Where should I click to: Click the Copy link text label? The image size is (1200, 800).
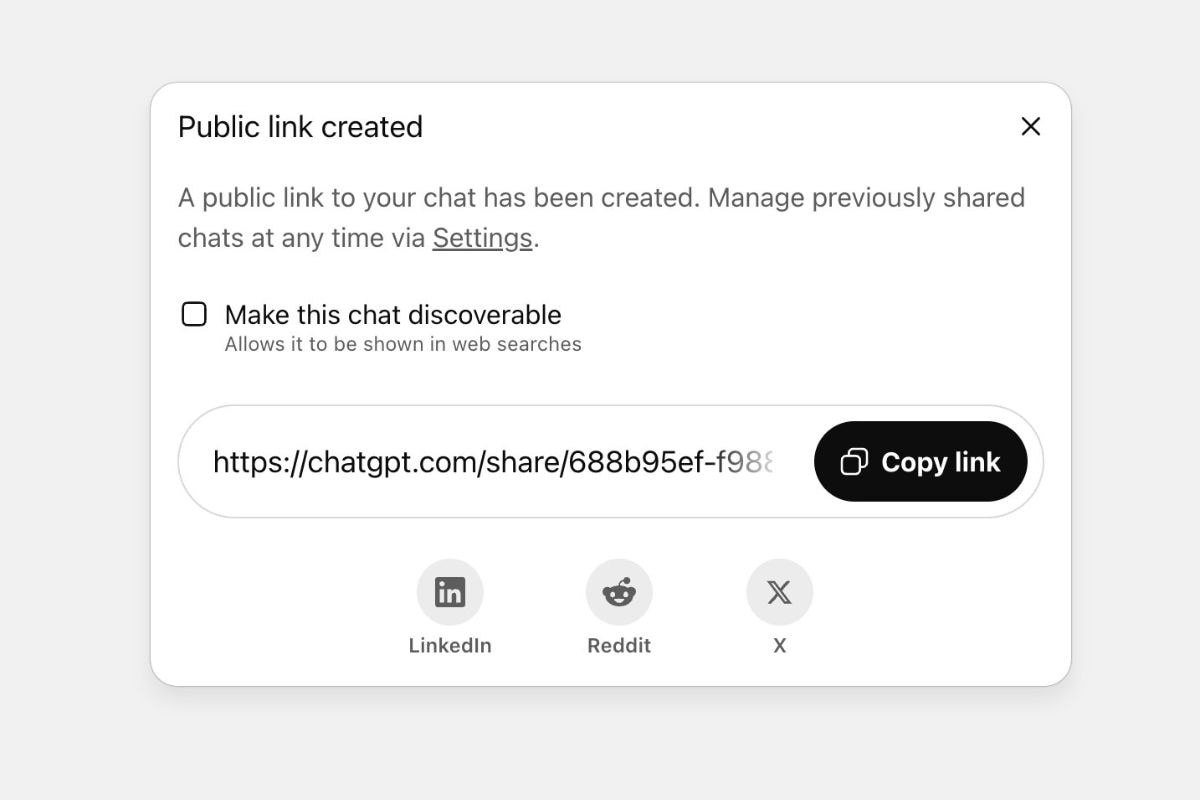point(940,462)
